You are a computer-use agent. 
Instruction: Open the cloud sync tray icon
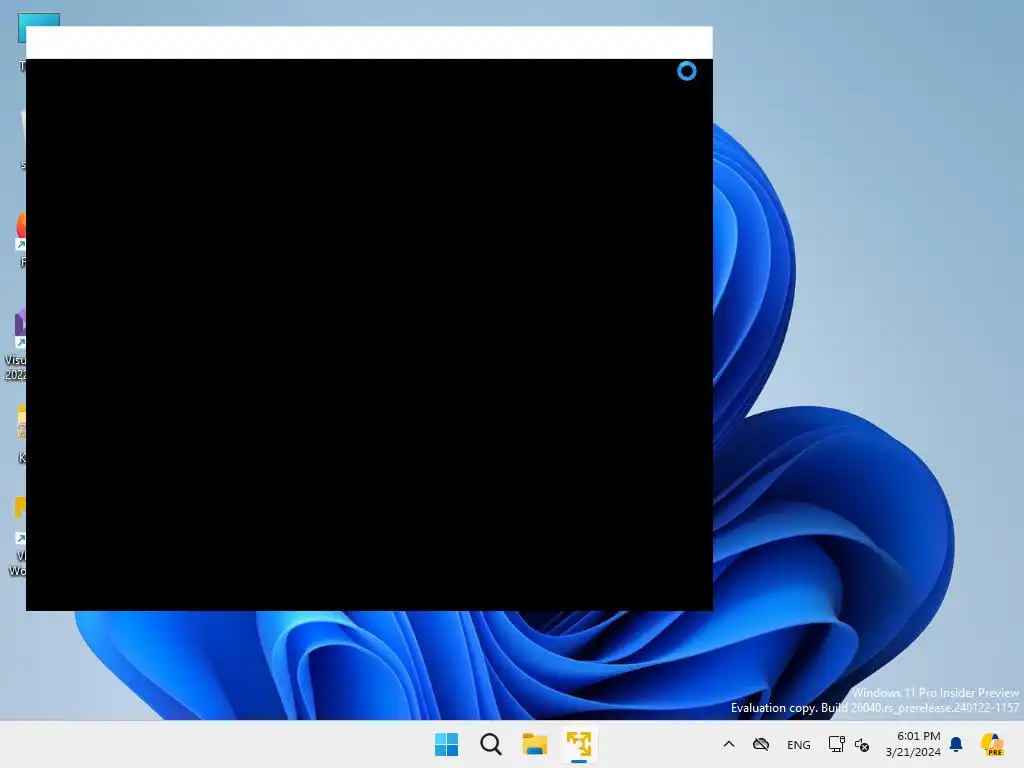pyautogui.click(x=761, y=744)
